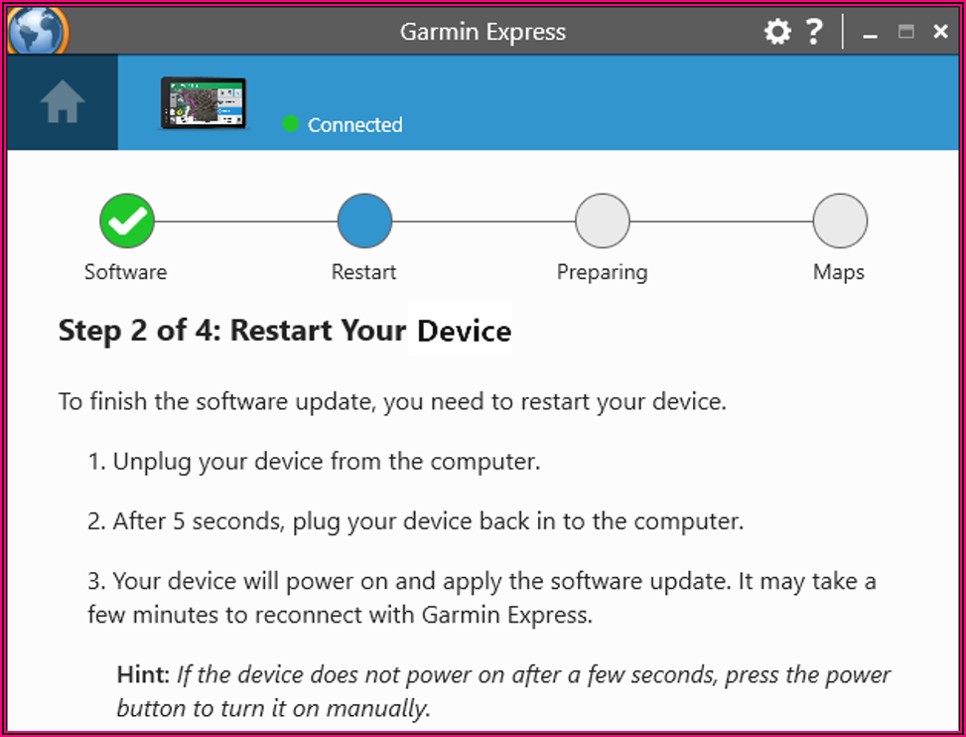966x737 pixels.
Task: Click the Software step label
Action: pyautogui.click(x=126, y=272)
